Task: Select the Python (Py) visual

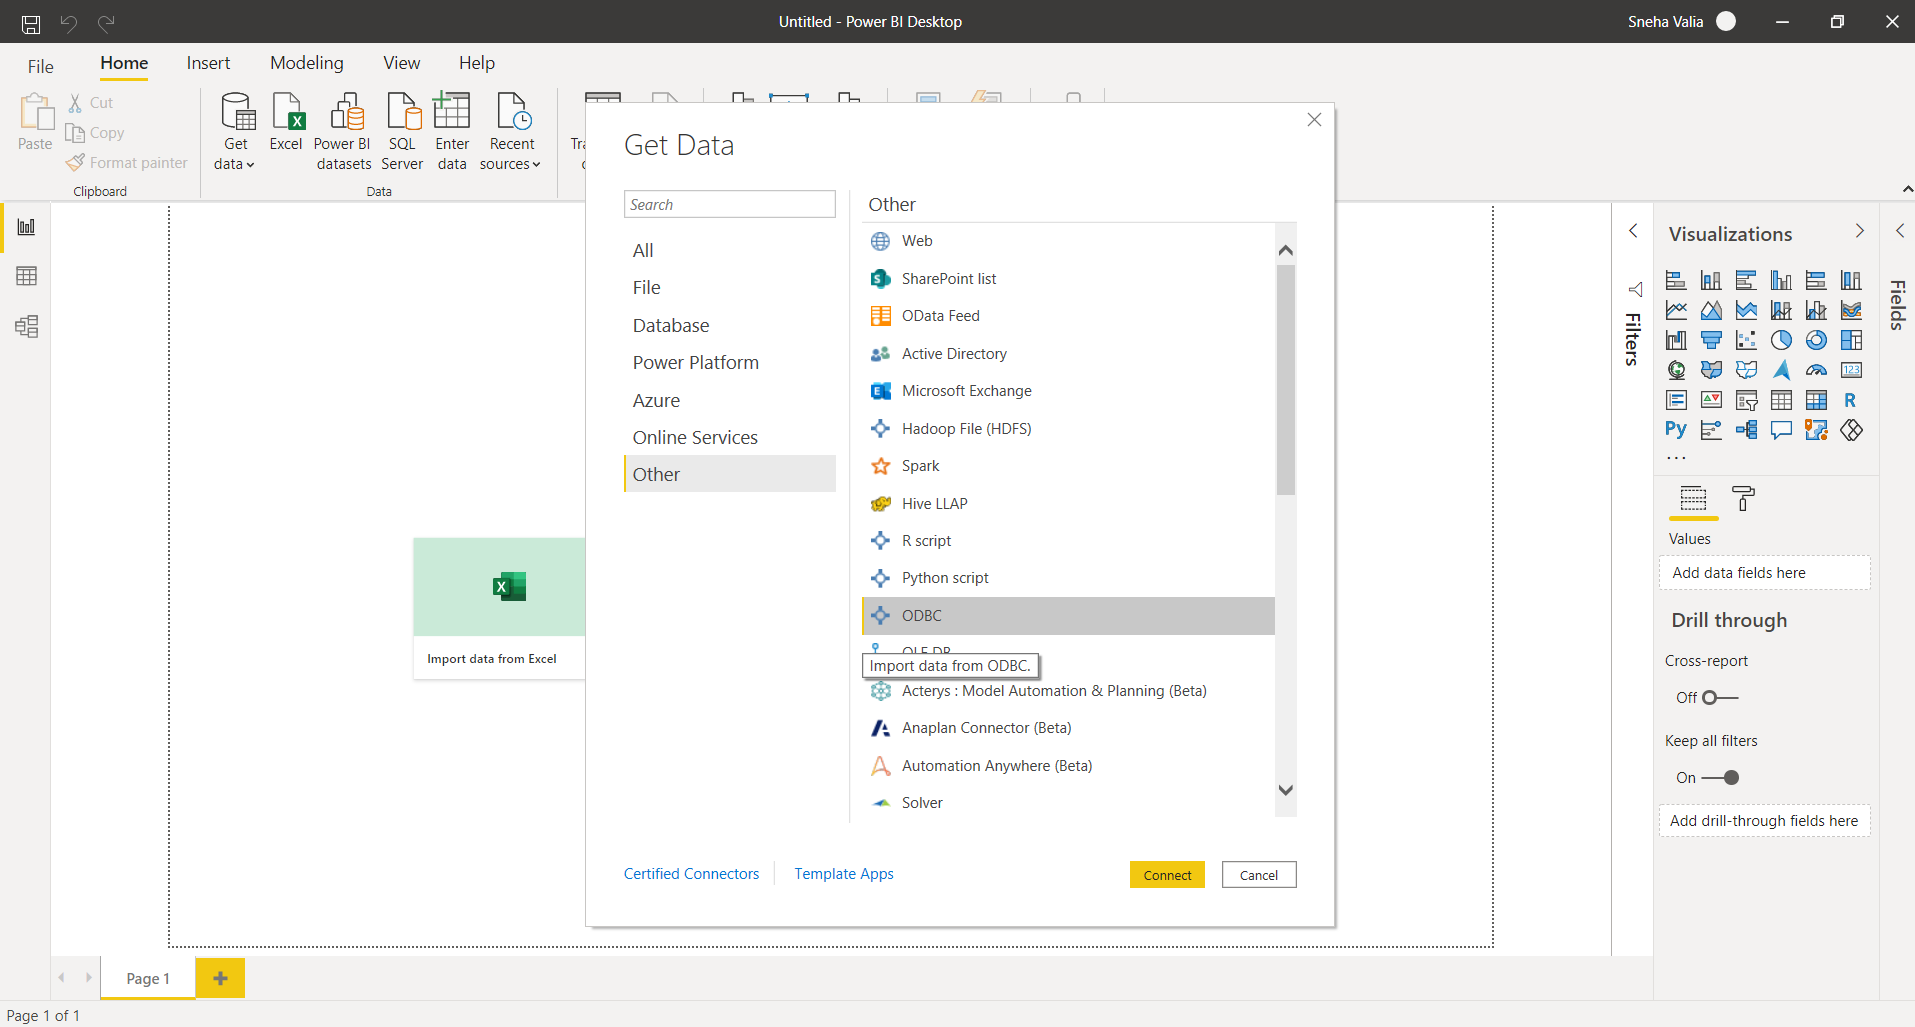Action: click(x=1676, y=430)
